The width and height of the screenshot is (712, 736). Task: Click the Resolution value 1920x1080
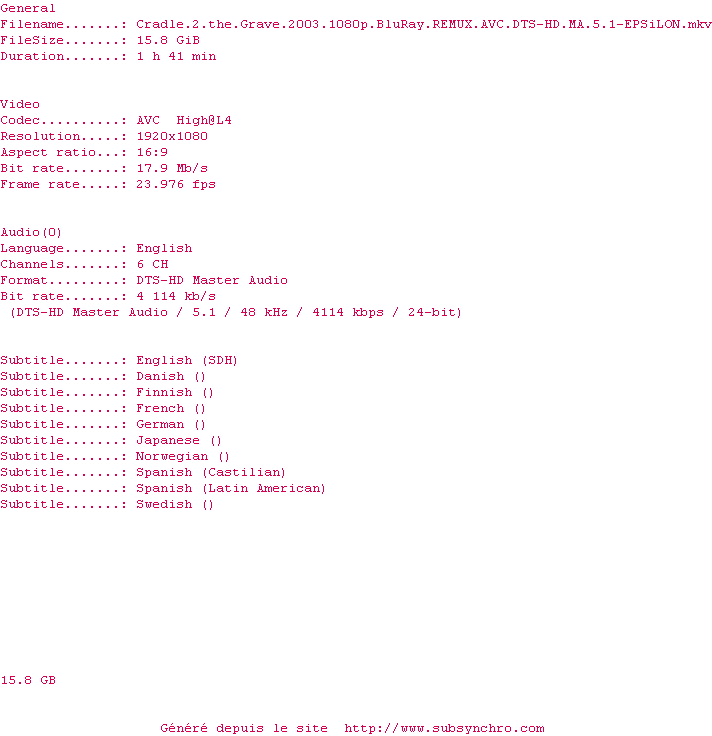[172, 136]
